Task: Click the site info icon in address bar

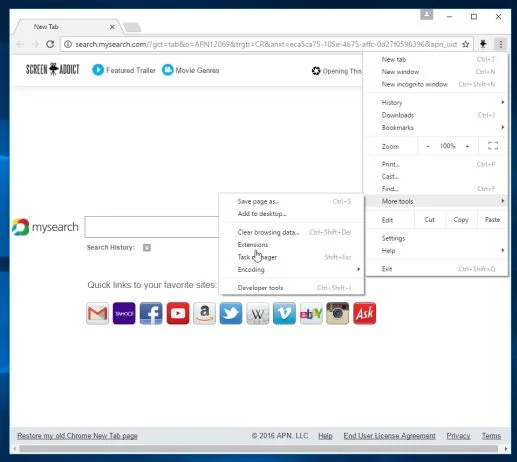Action: click(68, 44)
